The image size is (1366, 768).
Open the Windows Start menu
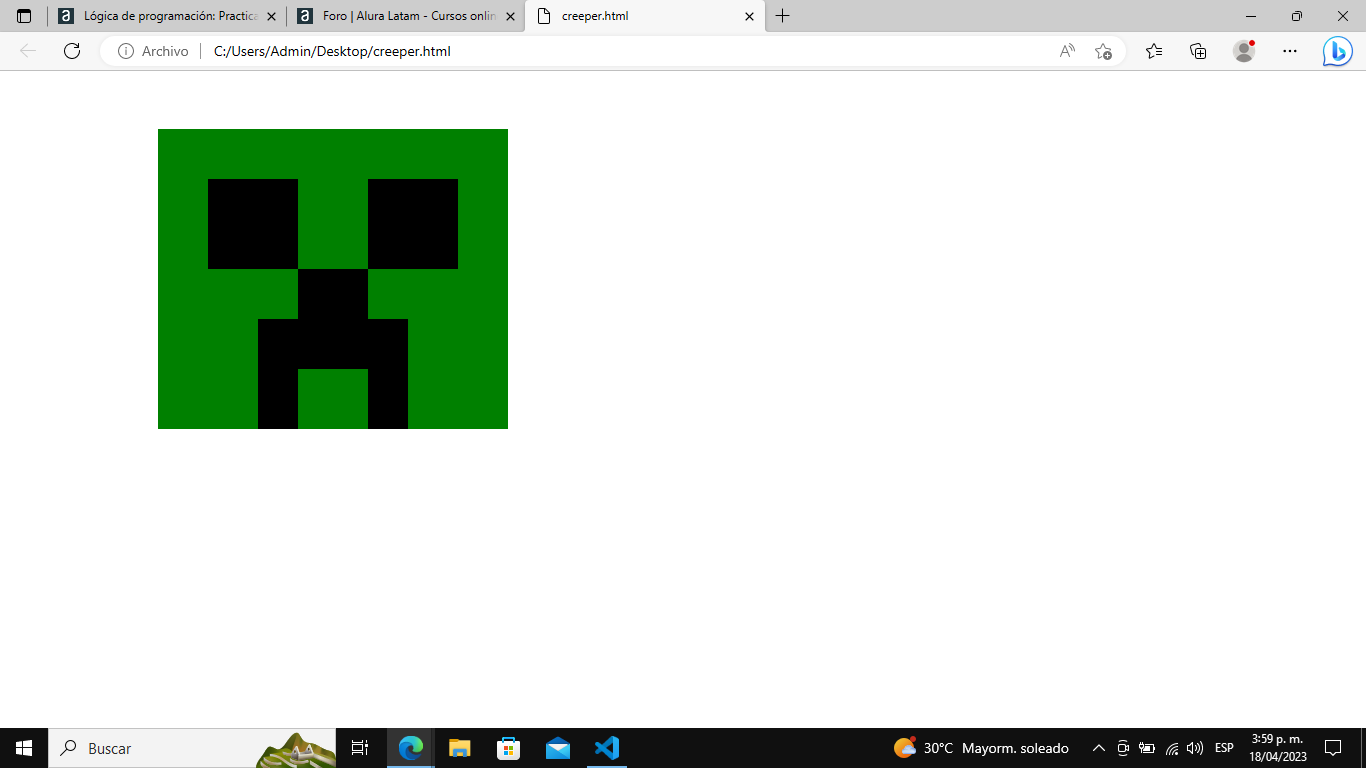click(x=24, y=748)
